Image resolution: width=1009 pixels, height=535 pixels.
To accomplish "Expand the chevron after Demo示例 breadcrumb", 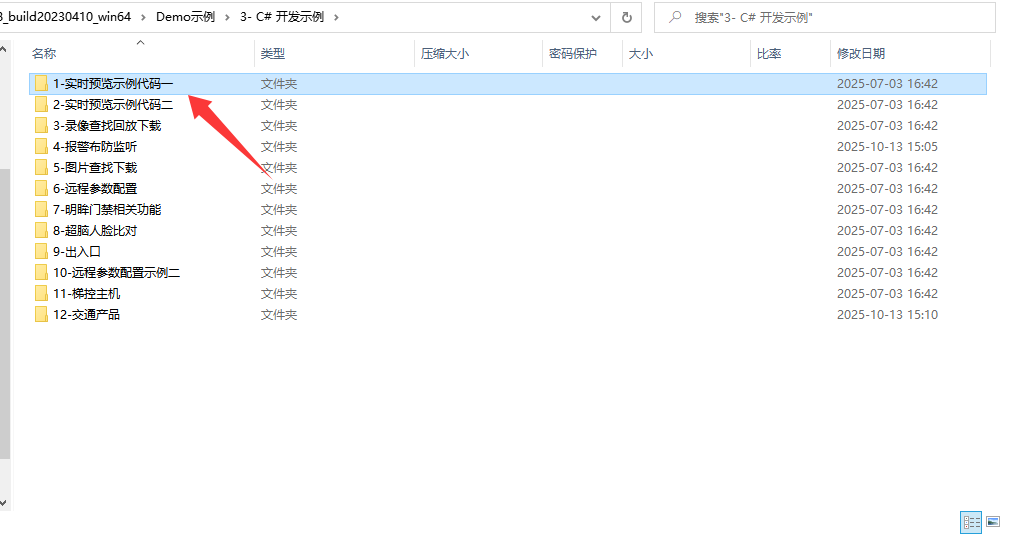I will click(x=227, y=17).
